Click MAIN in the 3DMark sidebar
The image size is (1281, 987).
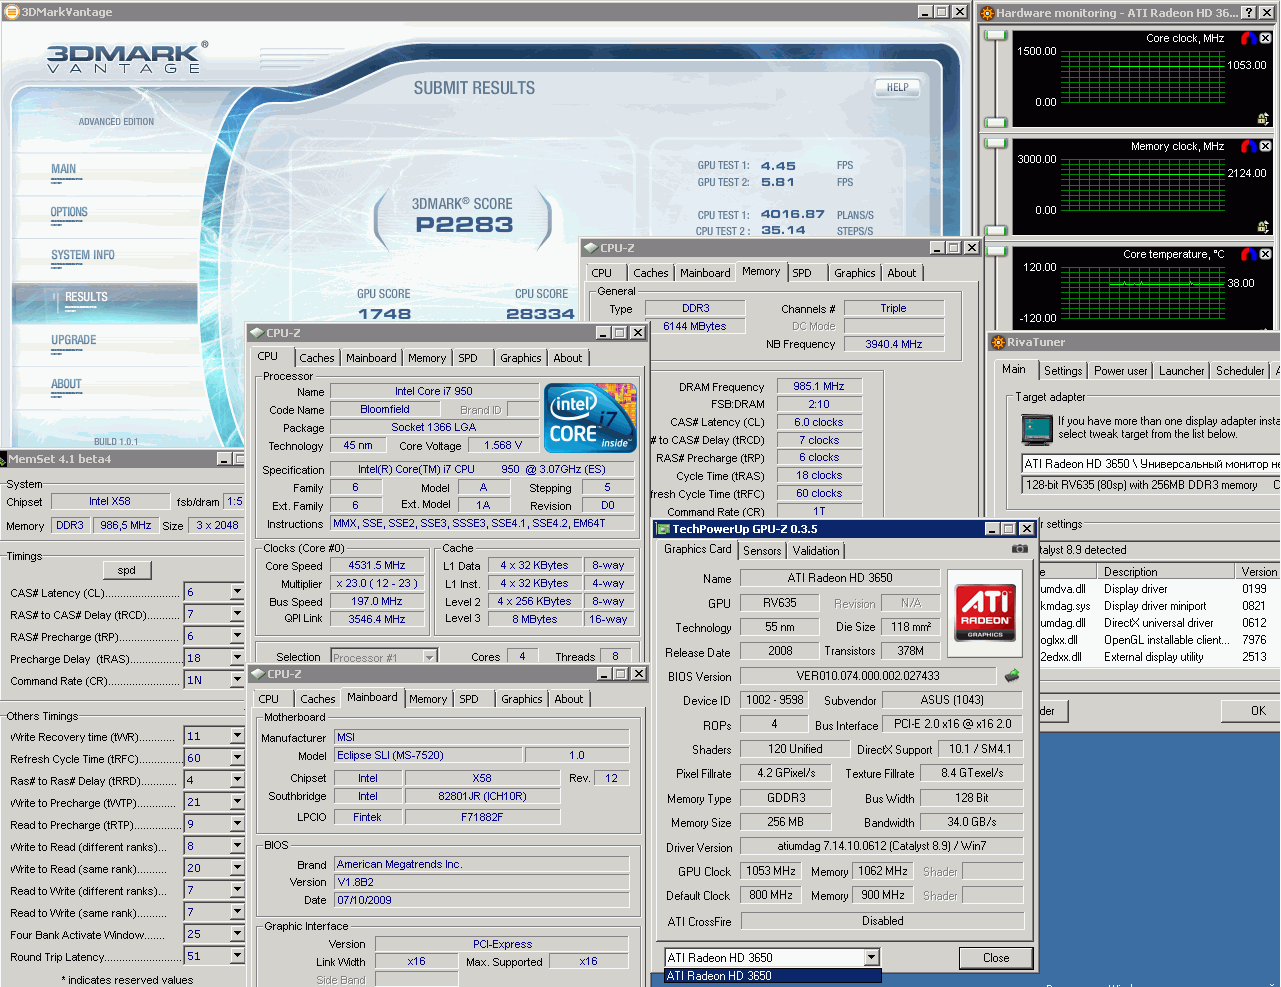tap(64, 169)
